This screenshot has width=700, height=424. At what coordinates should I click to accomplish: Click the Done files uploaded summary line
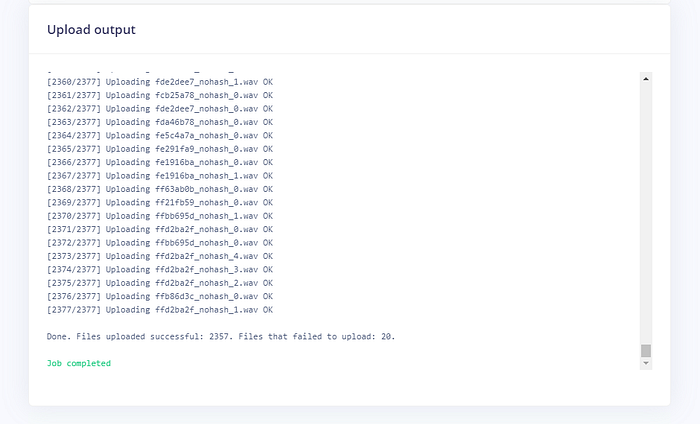point(221,337)
